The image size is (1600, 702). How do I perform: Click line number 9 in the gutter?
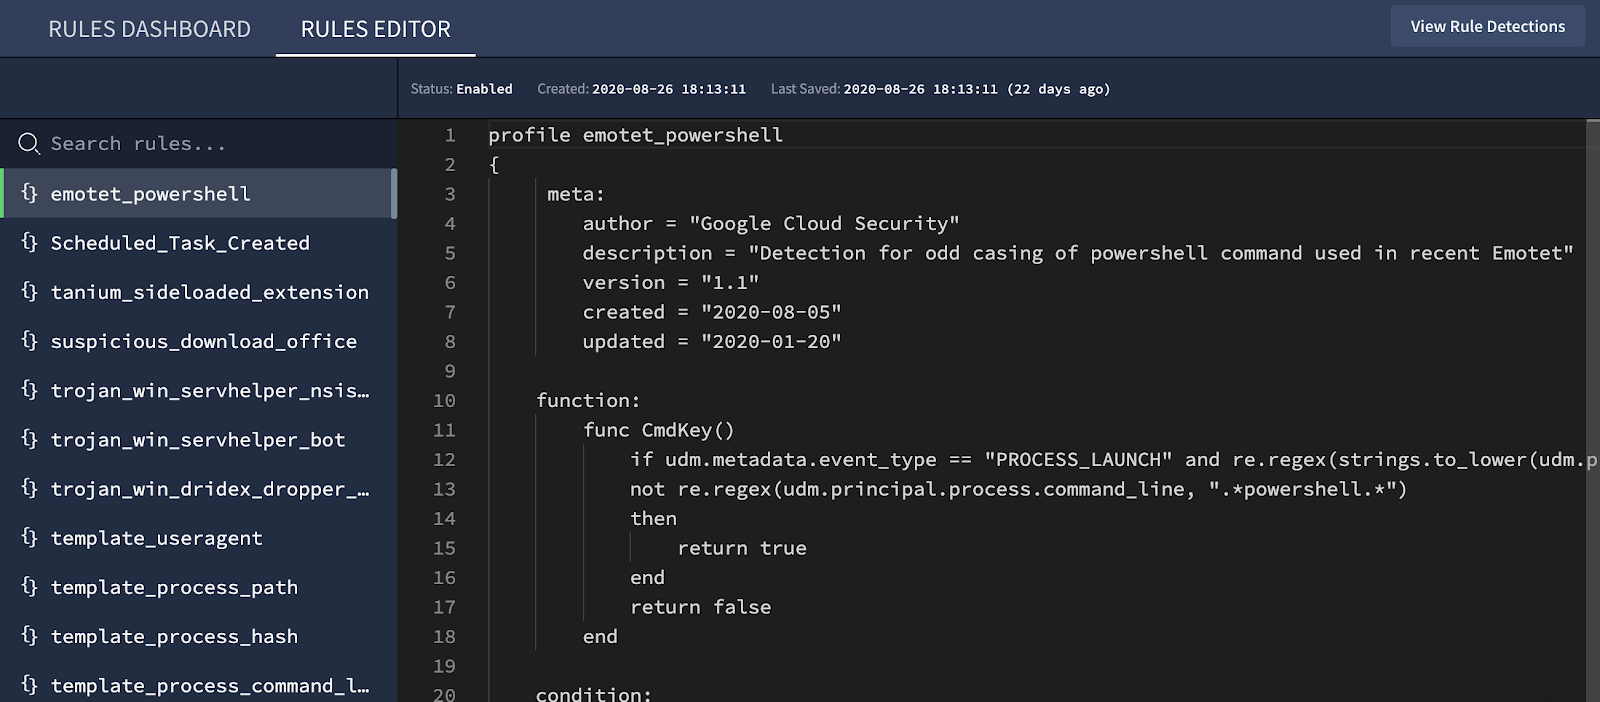(450, 371)
